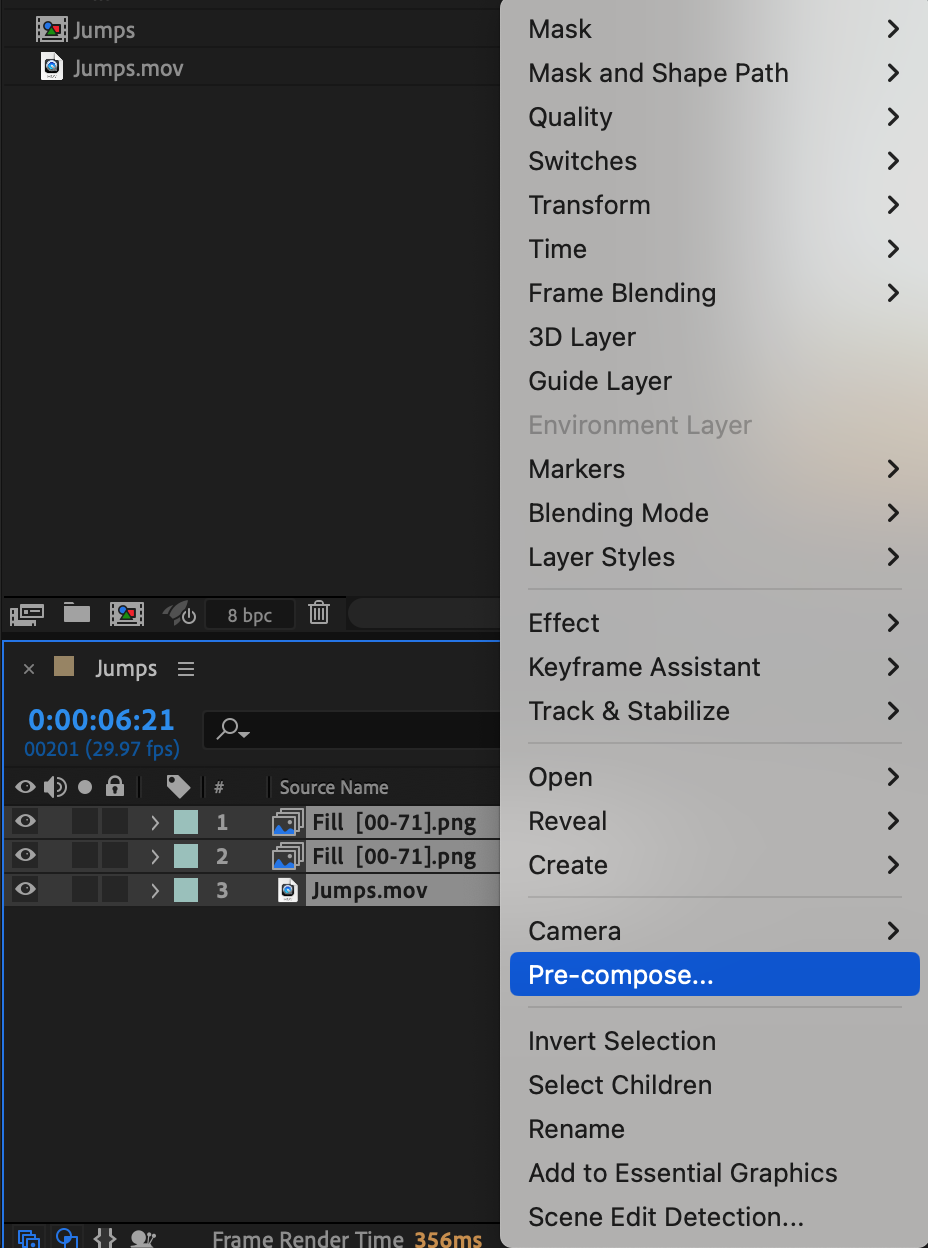
Task: Click the New Composition icon
Action: (127, 613)
